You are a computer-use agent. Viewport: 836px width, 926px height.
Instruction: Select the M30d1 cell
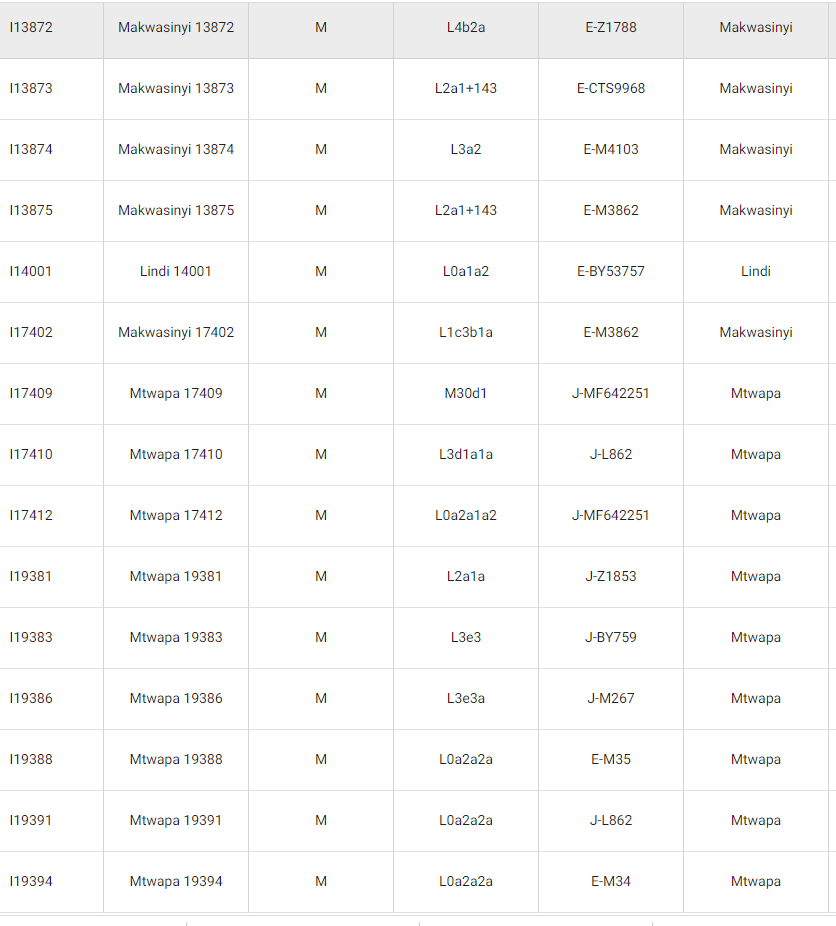pyautogui.click(x=466, y=393)
